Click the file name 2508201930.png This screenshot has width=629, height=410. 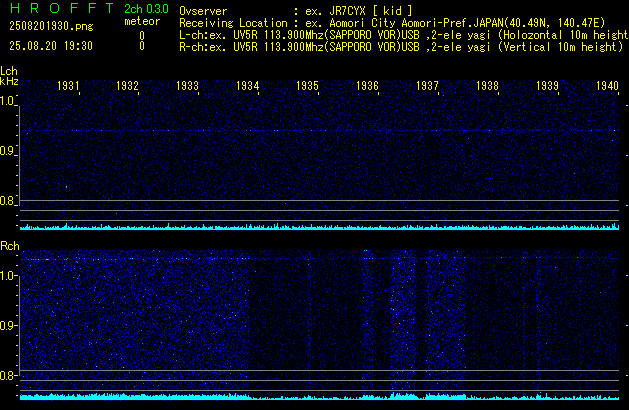(51, 26)
